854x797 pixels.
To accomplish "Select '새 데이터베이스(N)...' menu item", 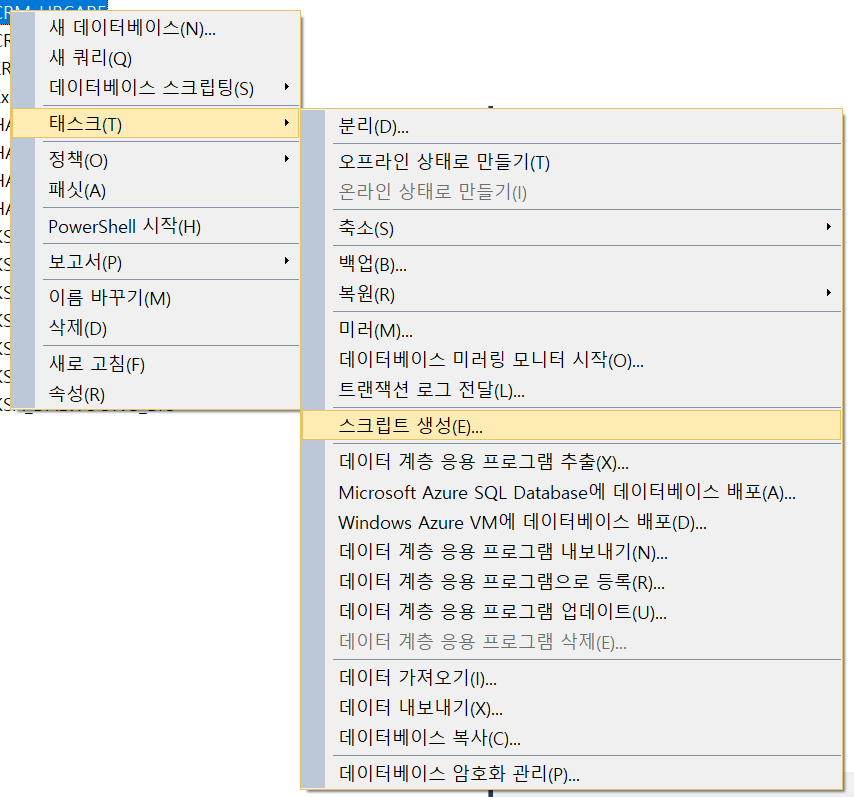I will click(132, 28).
